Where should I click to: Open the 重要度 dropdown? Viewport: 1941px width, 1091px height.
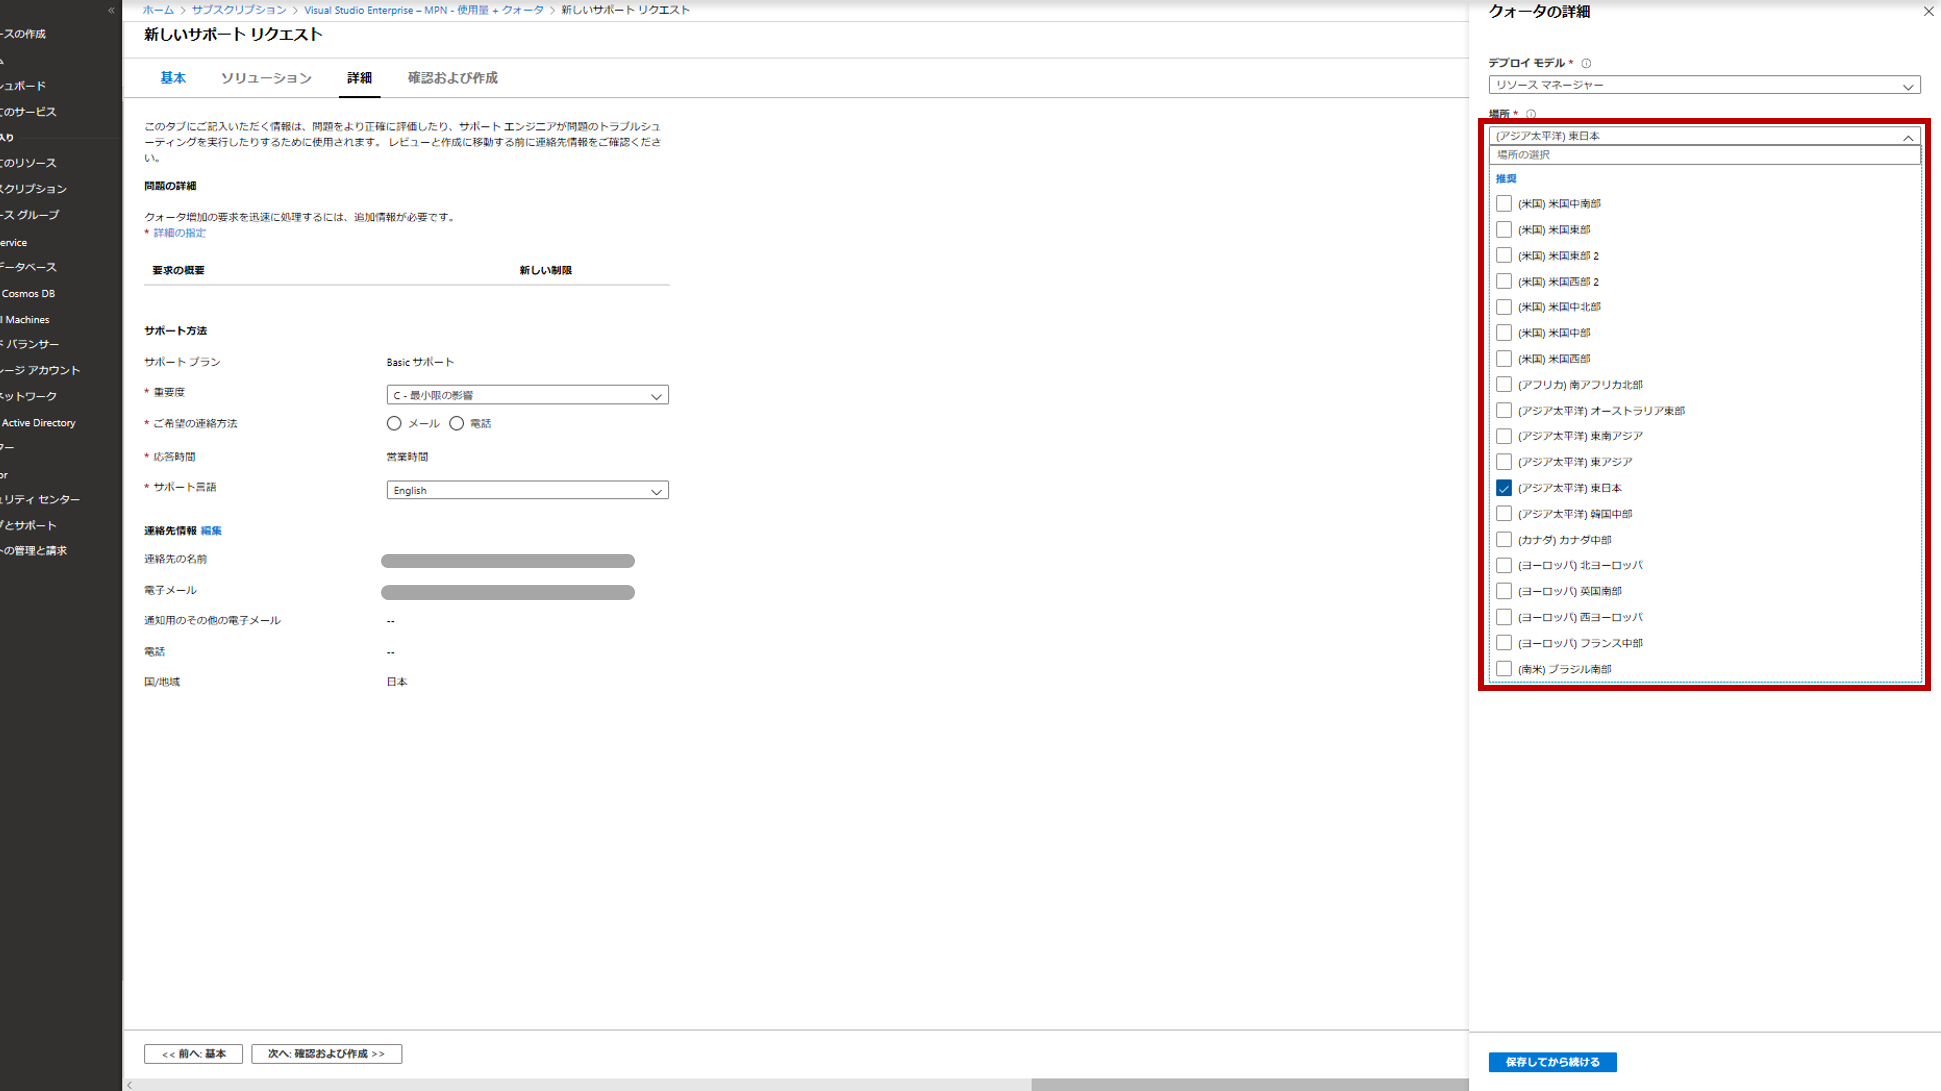(527, 396)
